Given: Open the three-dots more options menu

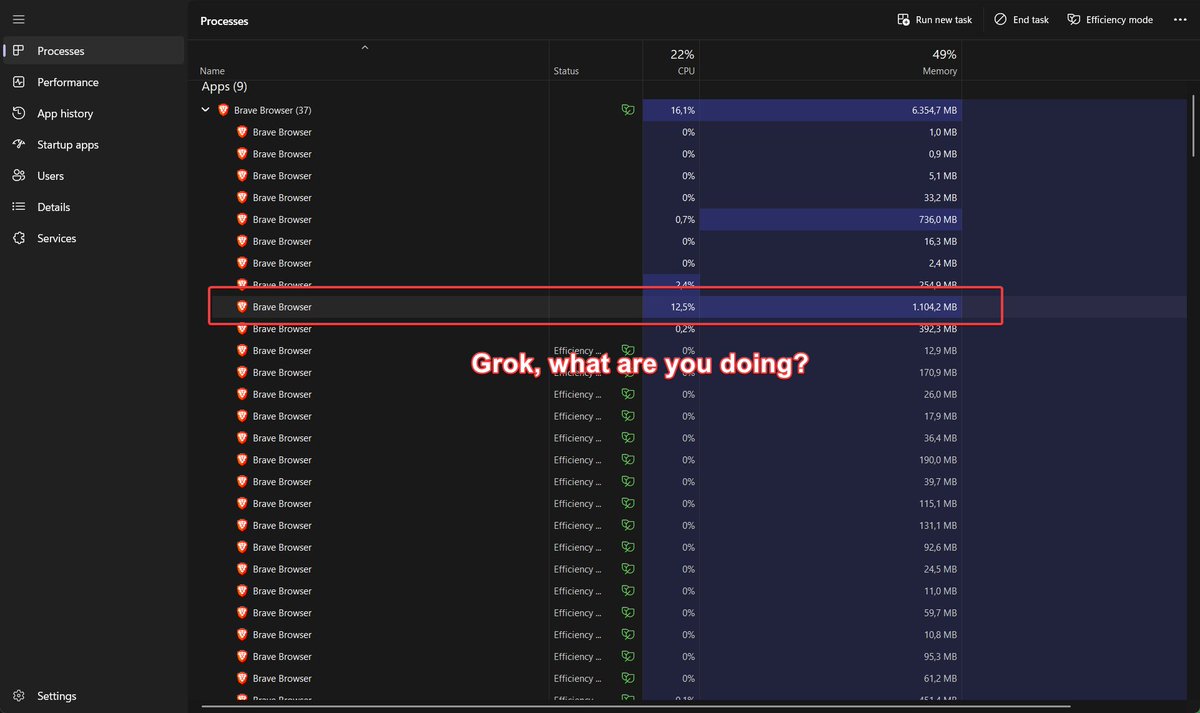Looking at the screenshot, I should pos(1179,20).
